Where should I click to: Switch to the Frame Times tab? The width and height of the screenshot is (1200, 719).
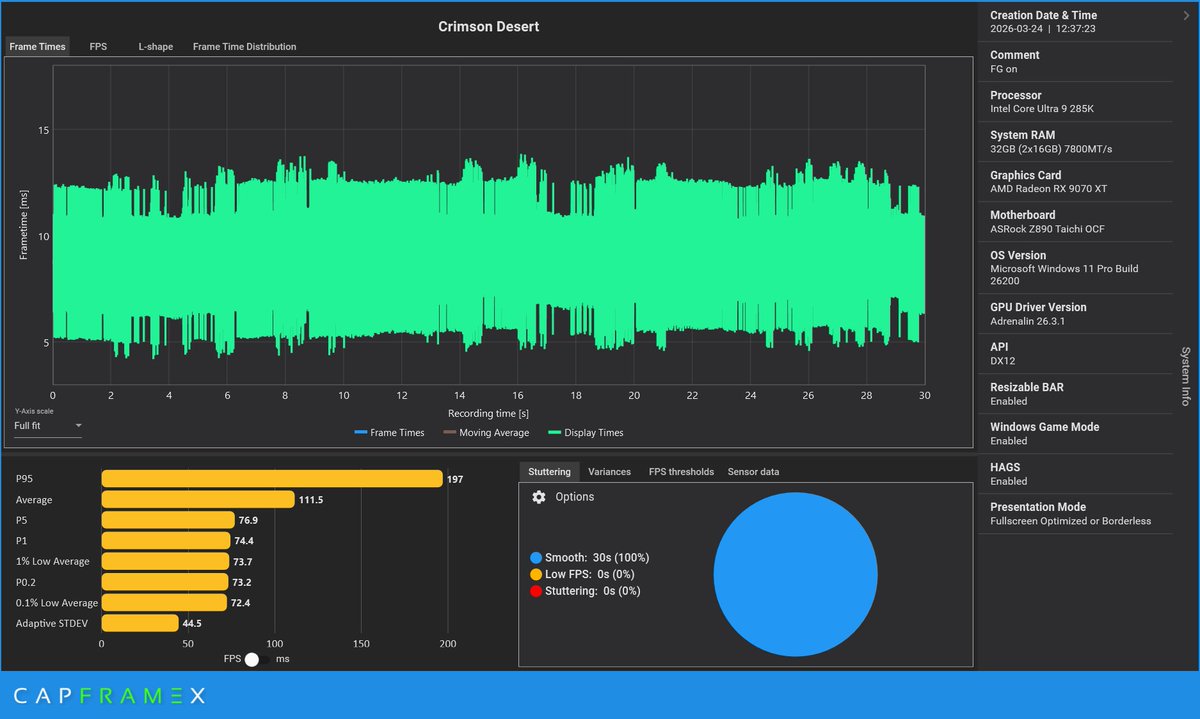(x=37, y=46)
